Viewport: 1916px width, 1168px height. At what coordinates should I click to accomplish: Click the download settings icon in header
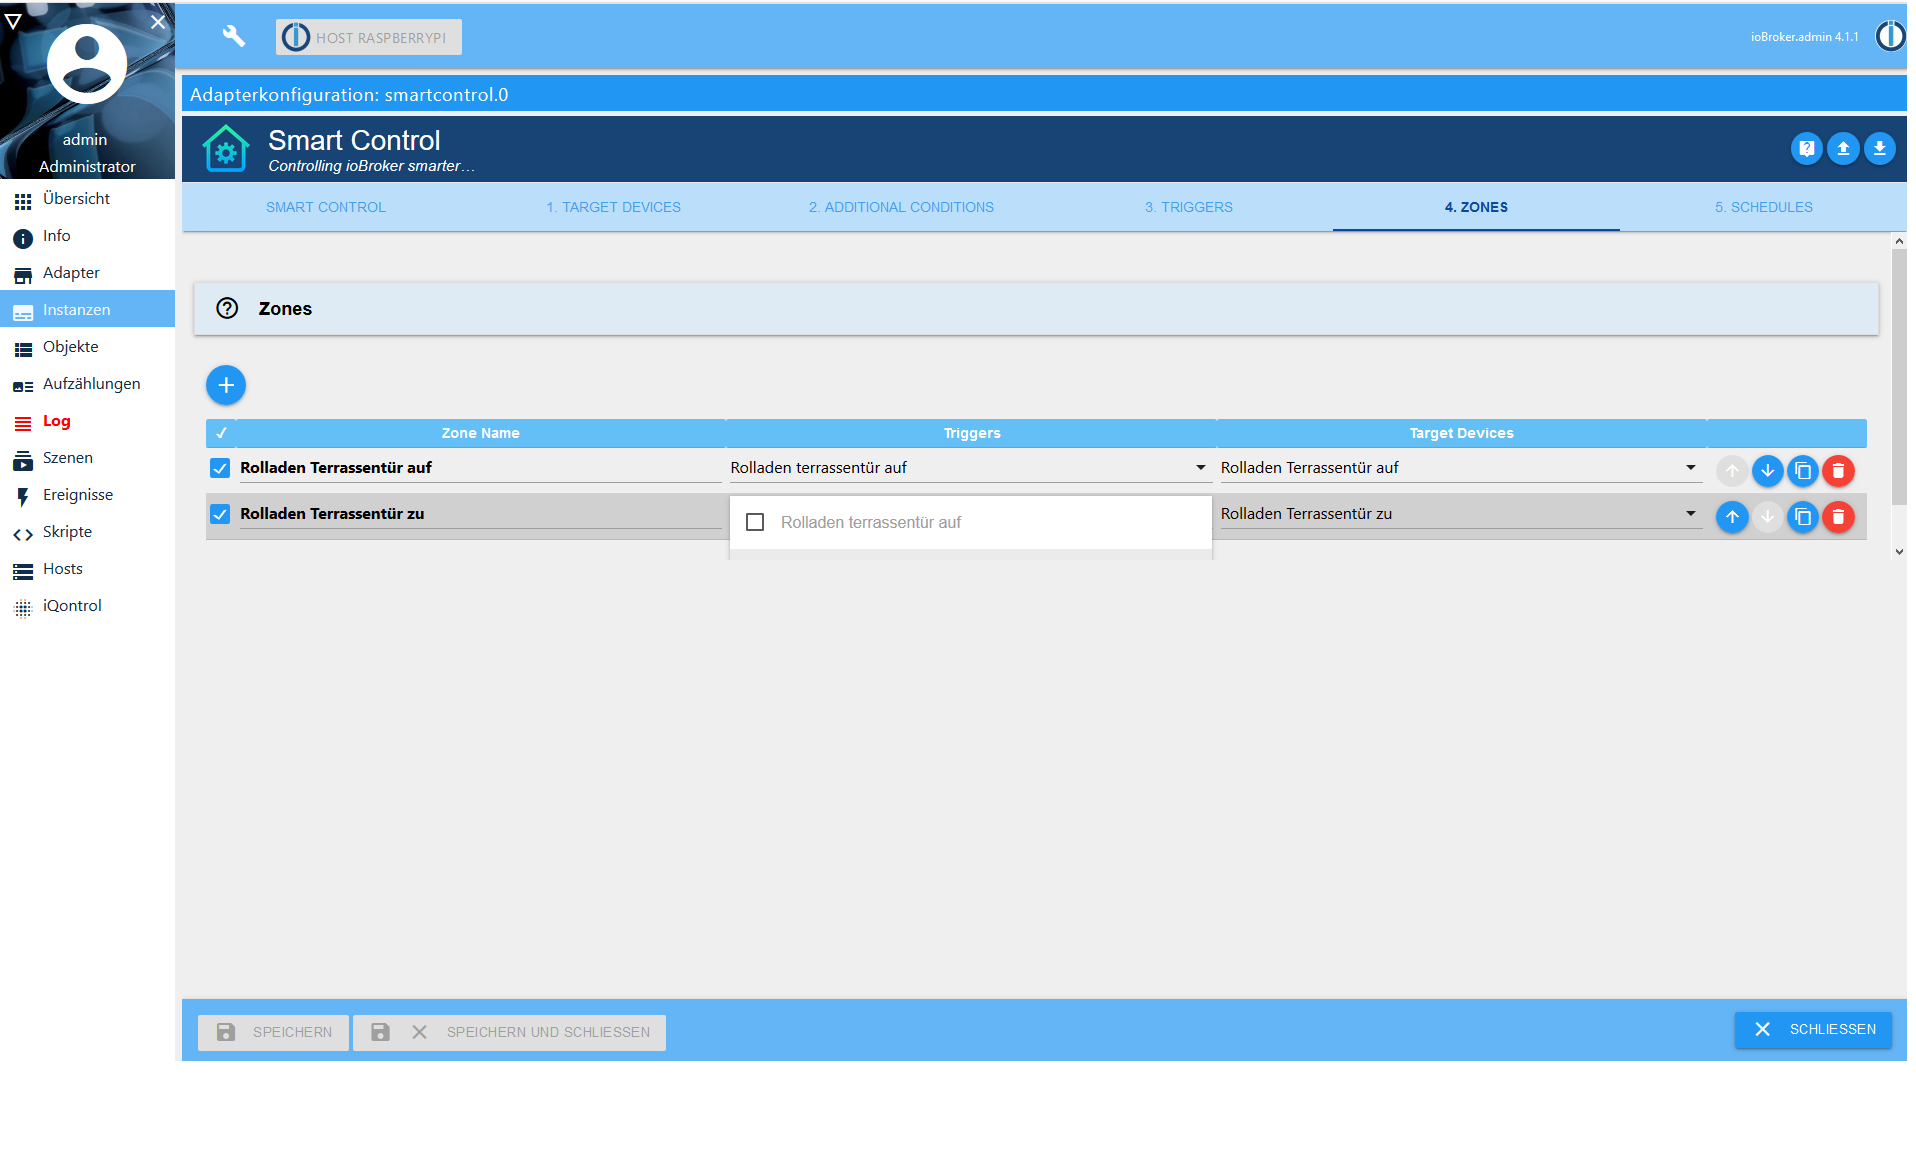(x=1879, y=149)
